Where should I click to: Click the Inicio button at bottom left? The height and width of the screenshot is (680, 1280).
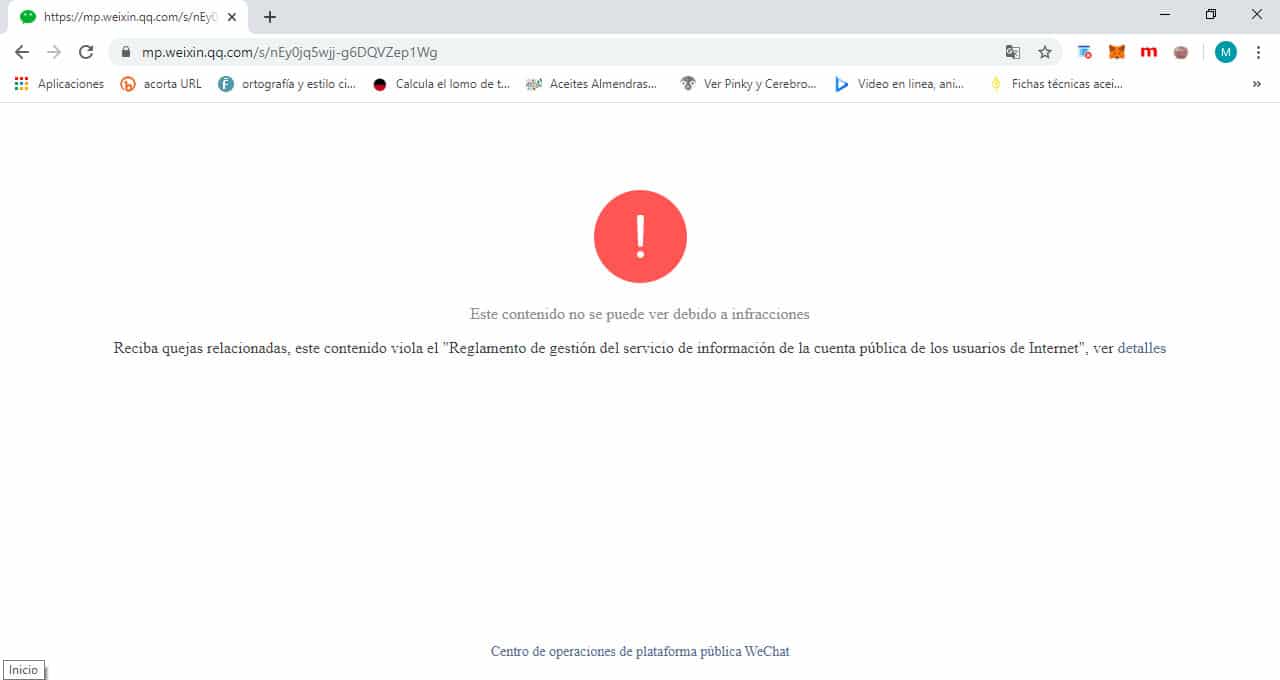23,670
